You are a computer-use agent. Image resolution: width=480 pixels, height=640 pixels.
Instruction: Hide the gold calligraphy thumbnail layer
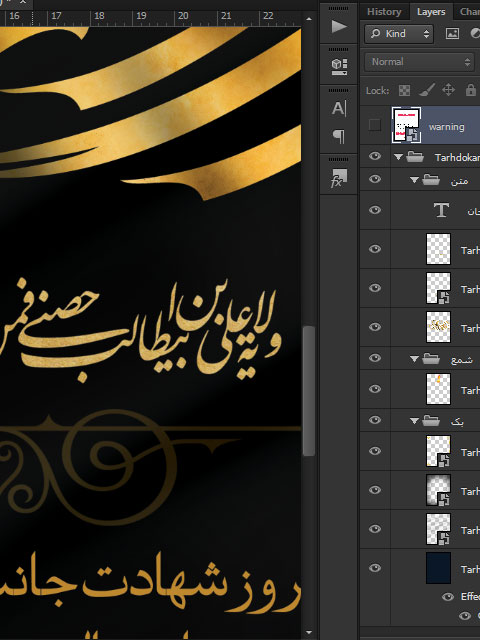[375, 327]
